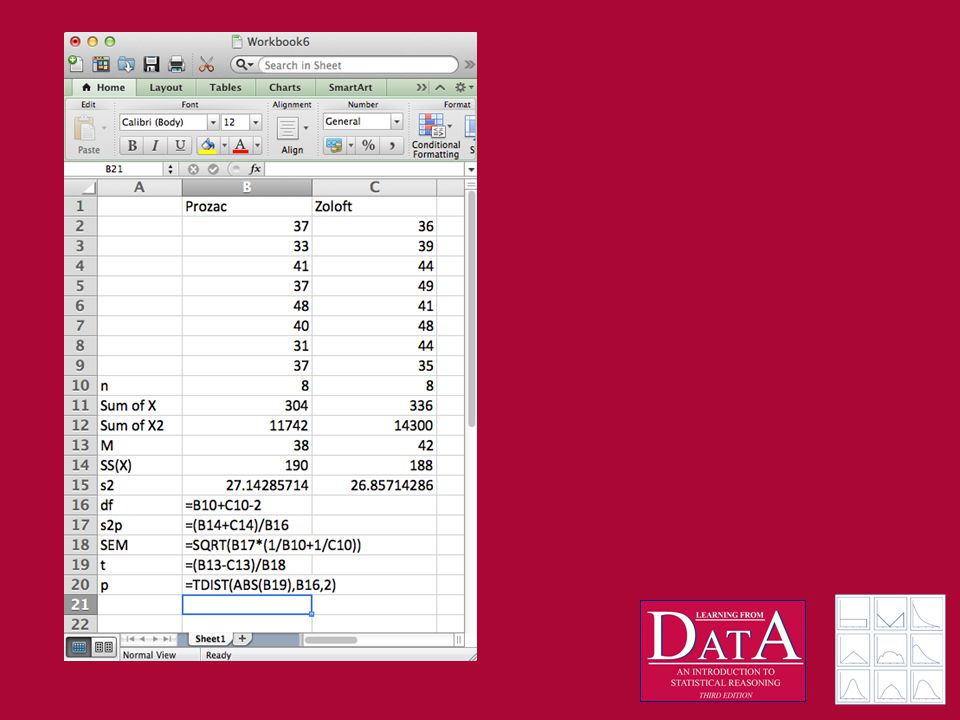Open a workbook via folder icon
The width and height of the screenshot is (960, 720).
coord(127,64)
